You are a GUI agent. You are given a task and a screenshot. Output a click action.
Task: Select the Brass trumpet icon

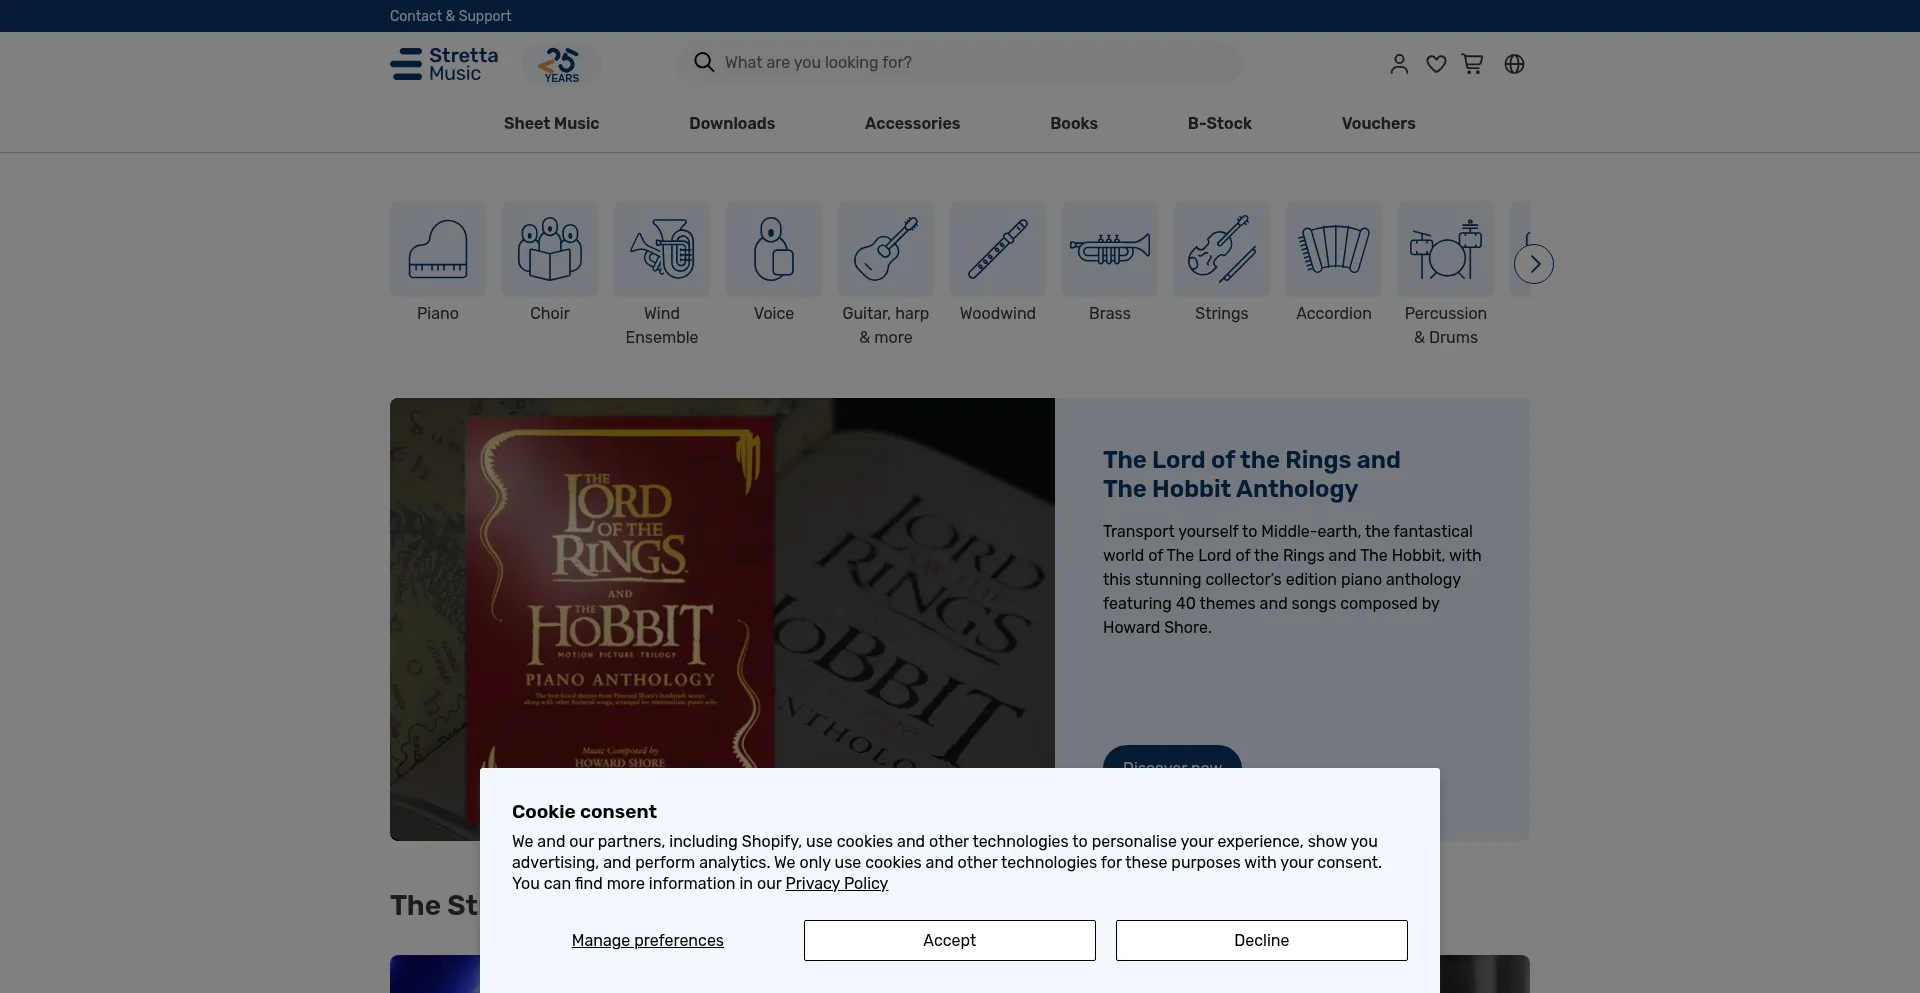[x=1110, y=249]
